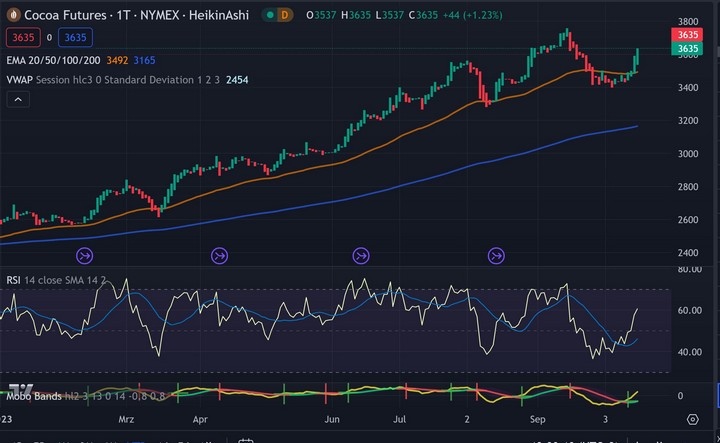Collapse the indicator legend with chevron arrow
This screenshot has height=443, width=720.
(18, 99)
